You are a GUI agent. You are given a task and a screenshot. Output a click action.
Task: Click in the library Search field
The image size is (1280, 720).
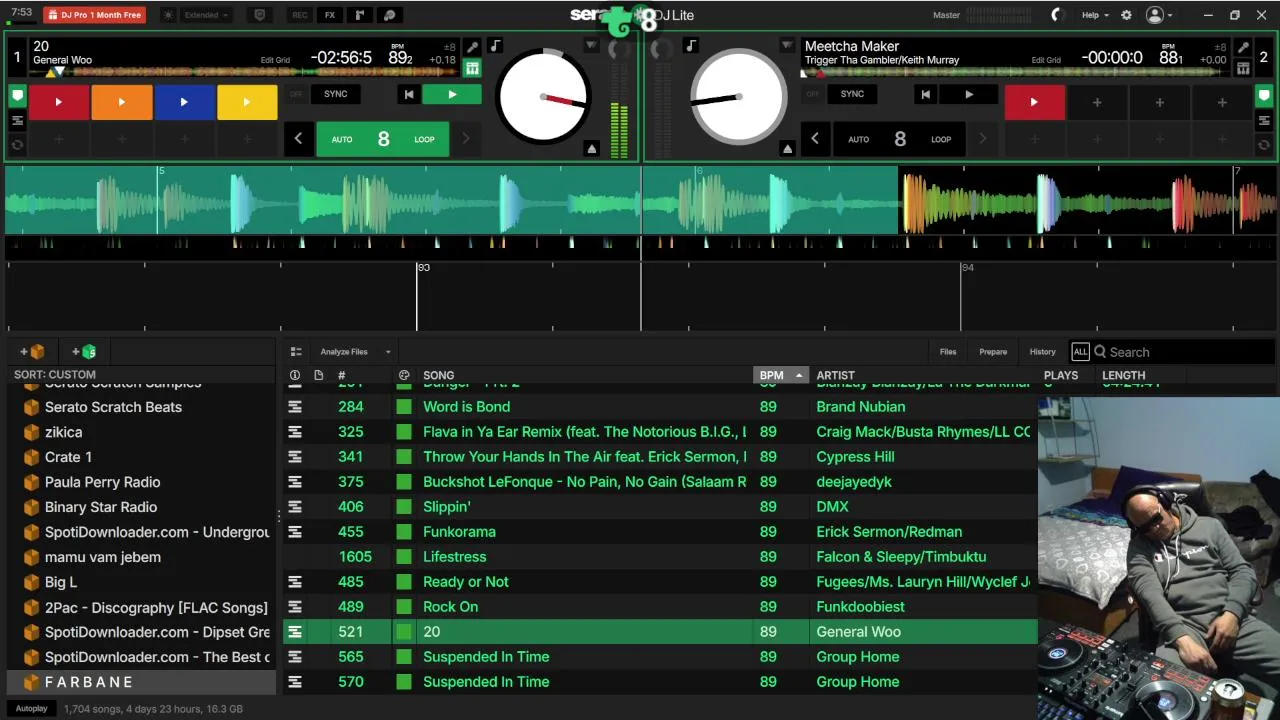coord(1185,352)
